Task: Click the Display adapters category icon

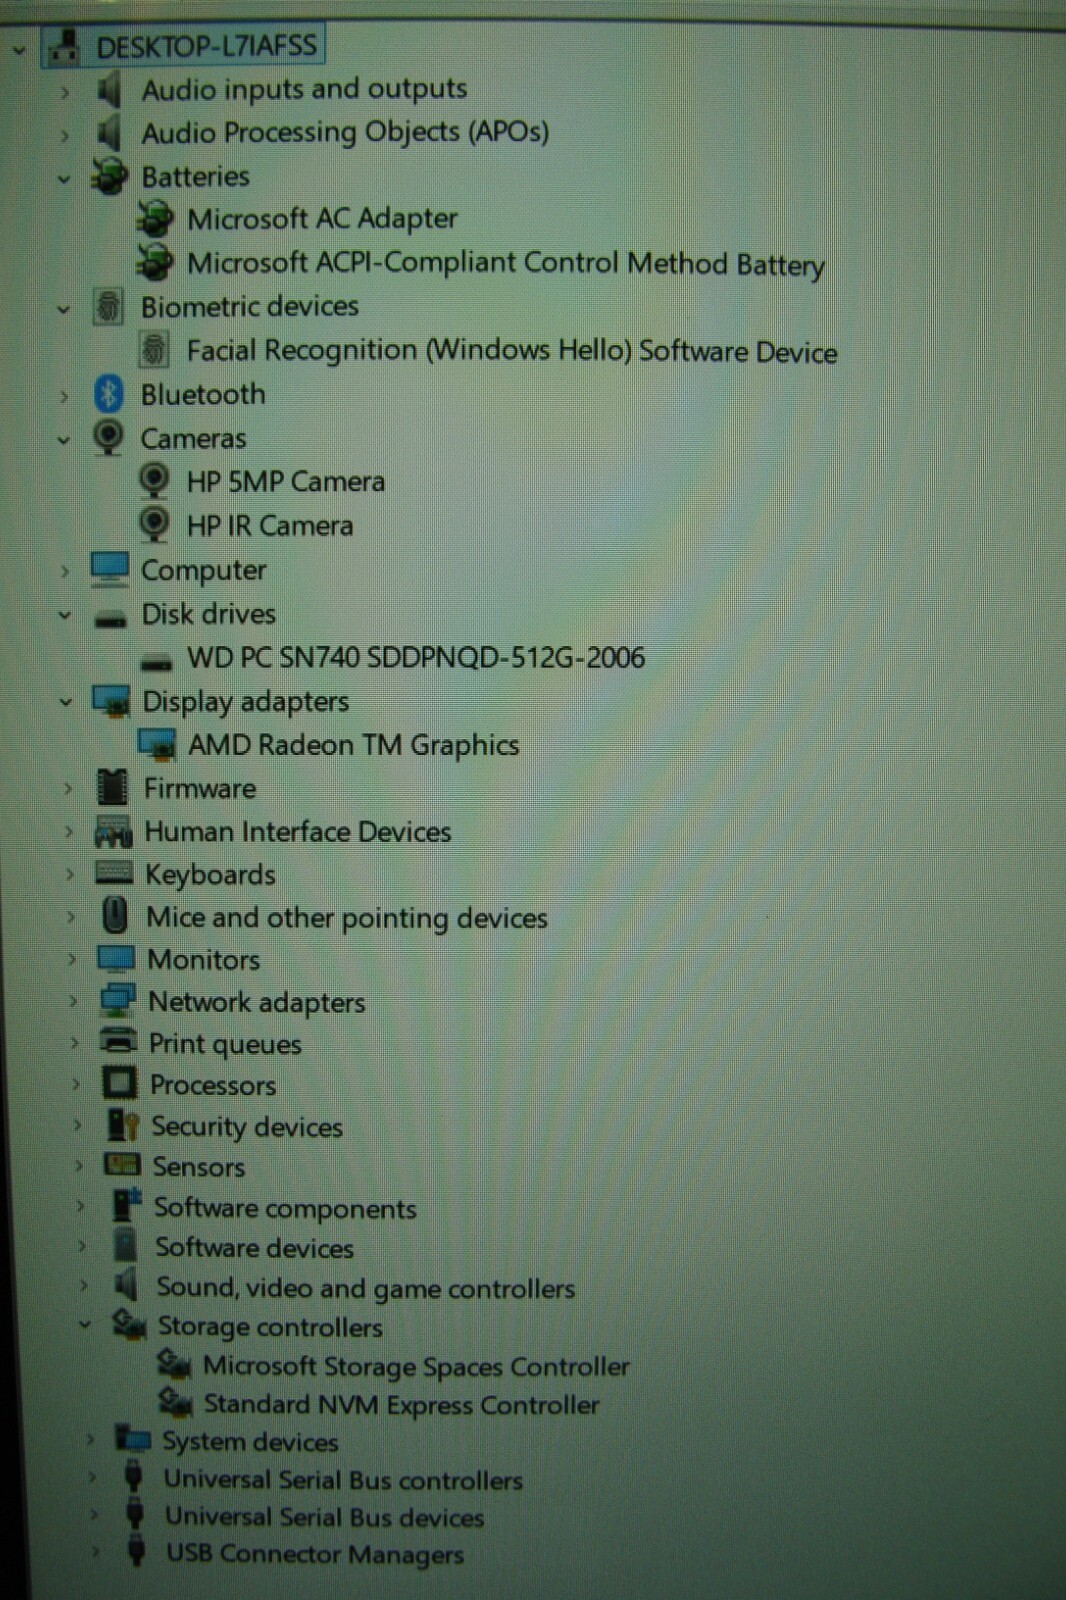Action: tap(111, 701)
